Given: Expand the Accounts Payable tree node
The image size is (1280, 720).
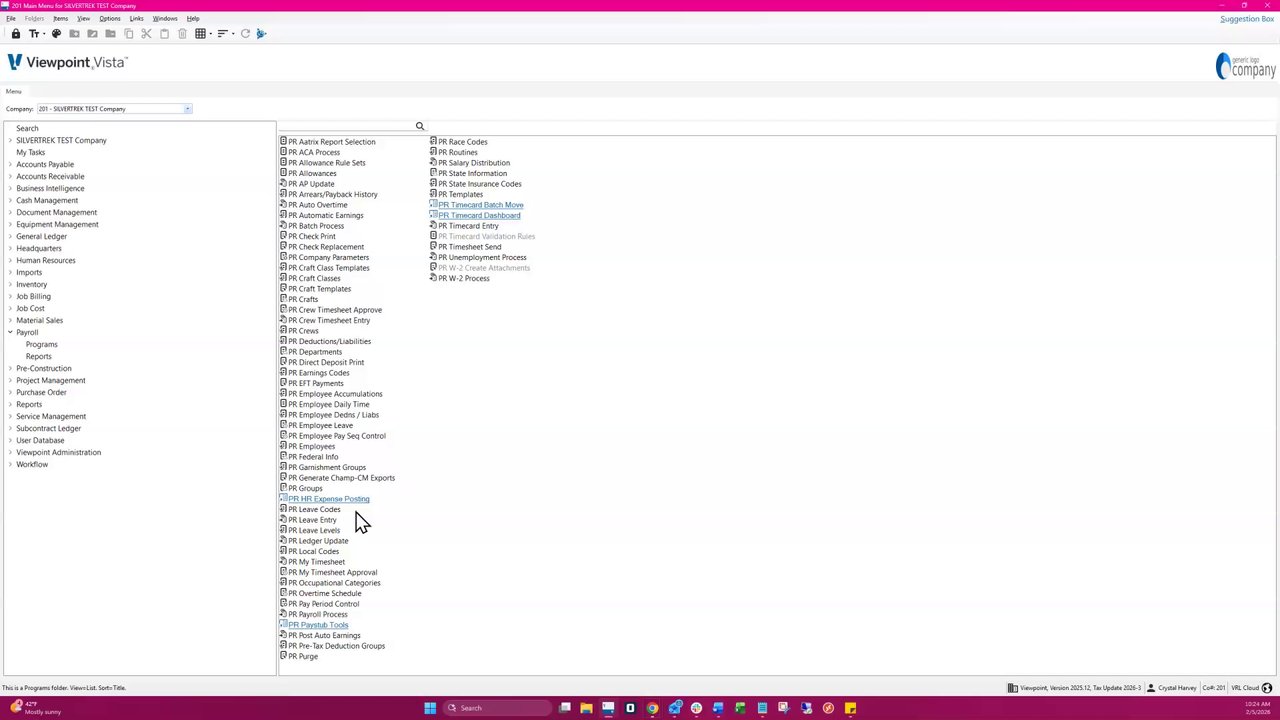Looking at the screenshot, I should [10, 164].
